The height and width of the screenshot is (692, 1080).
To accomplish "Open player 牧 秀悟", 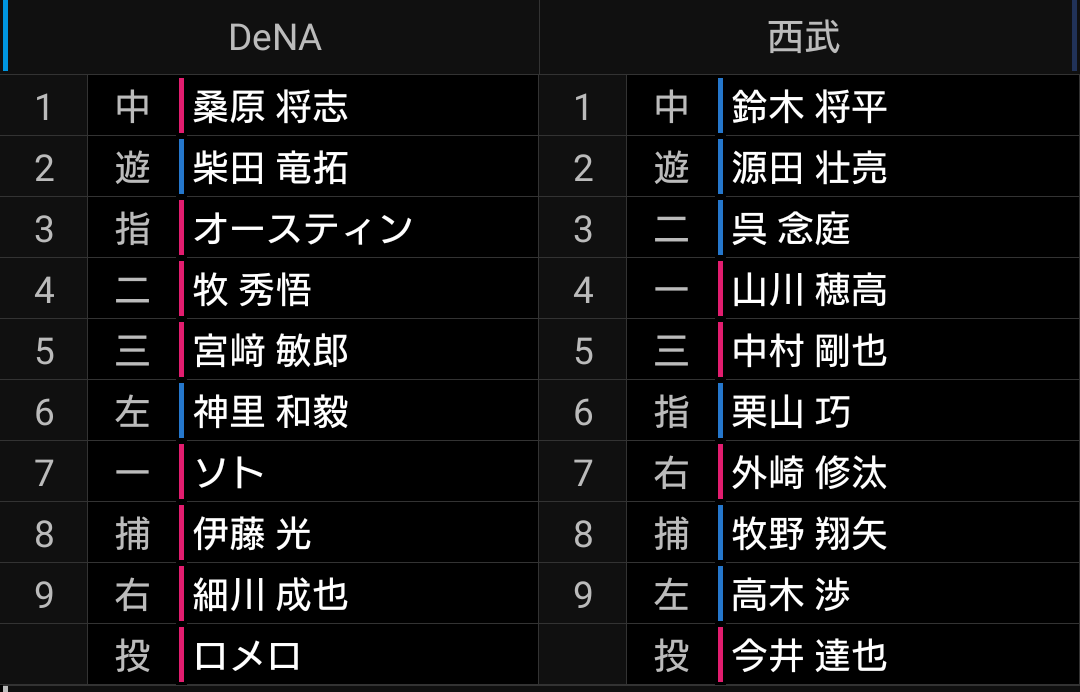I will click(252, 290).
